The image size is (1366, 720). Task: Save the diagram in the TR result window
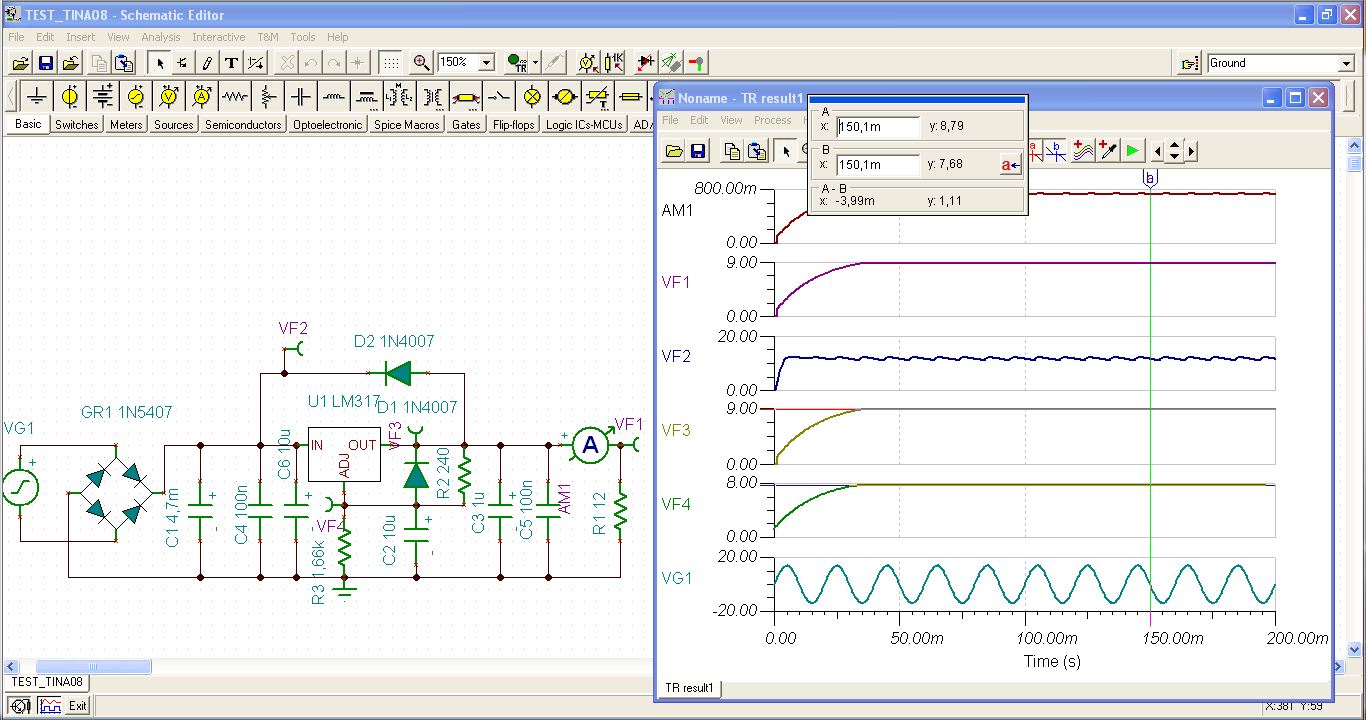click(x=698, y=151)
